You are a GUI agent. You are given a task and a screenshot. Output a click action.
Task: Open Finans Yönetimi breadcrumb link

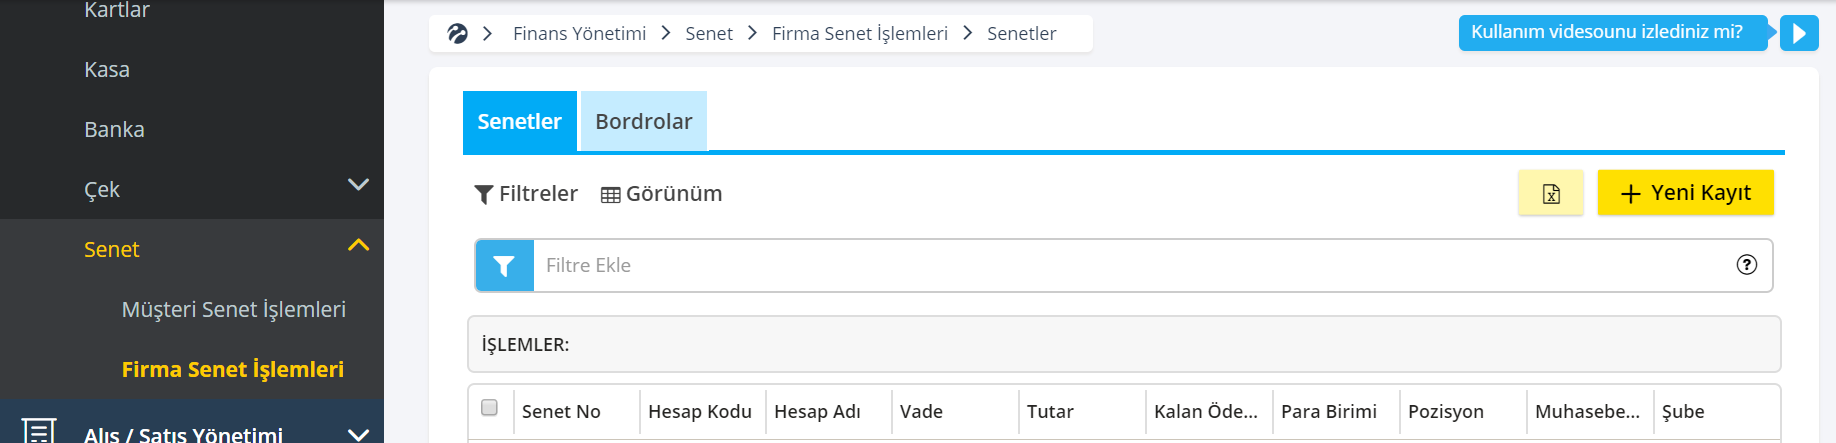point(579,34)
